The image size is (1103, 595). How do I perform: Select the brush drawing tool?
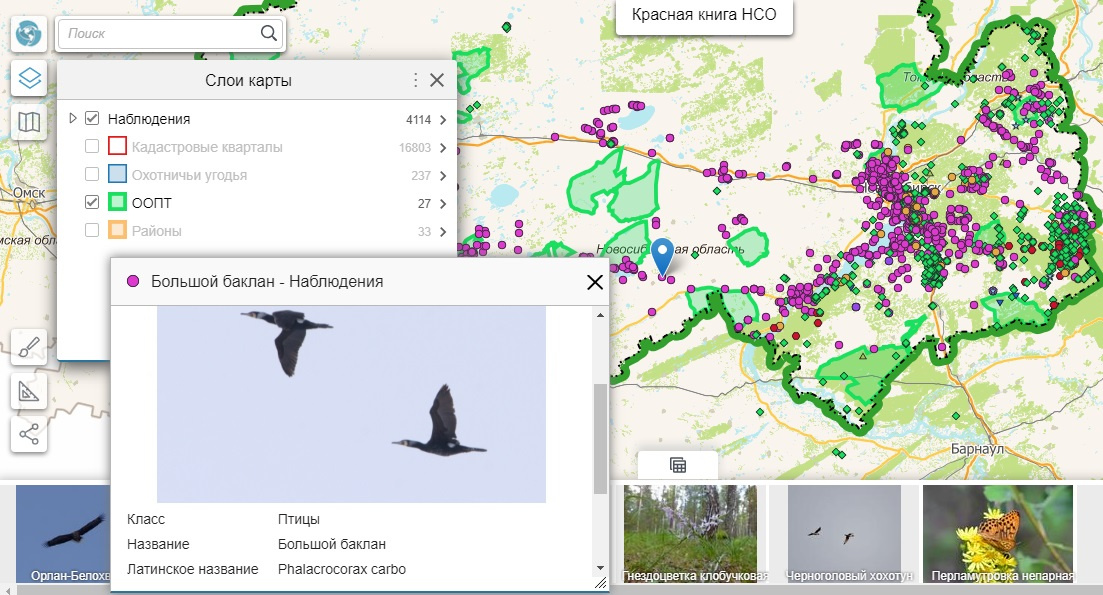click(x=29, y=347)
